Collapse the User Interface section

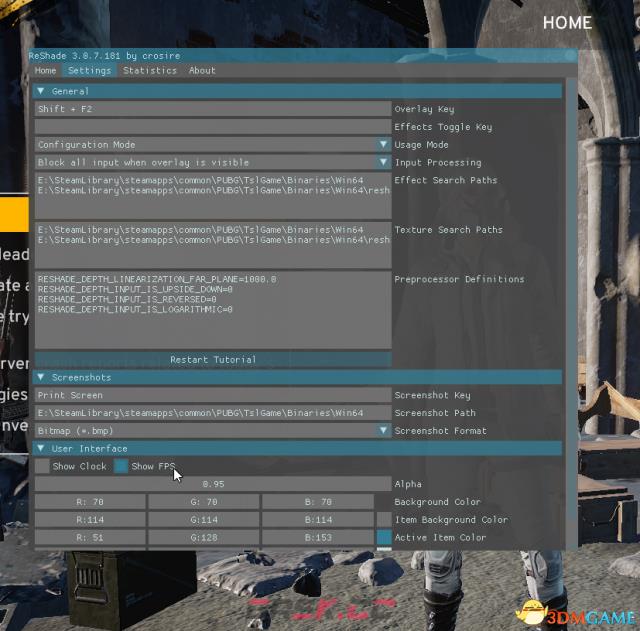click(x=297, y=449)
